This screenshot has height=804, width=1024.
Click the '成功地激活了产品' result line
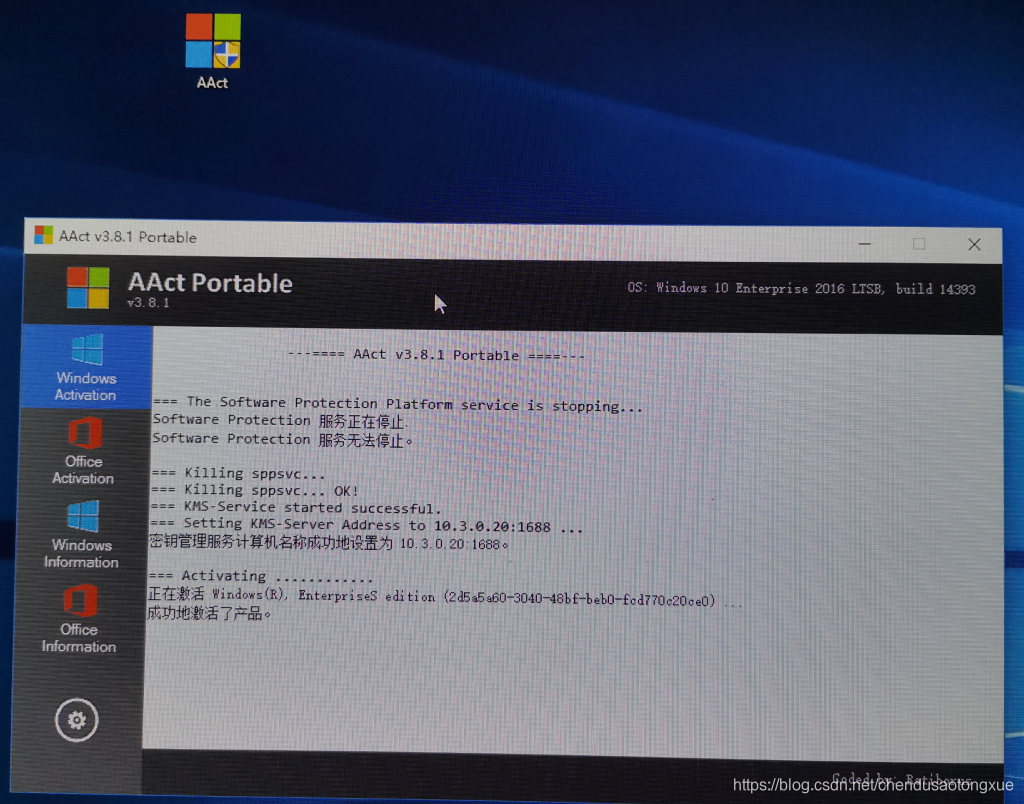(209, 613)
